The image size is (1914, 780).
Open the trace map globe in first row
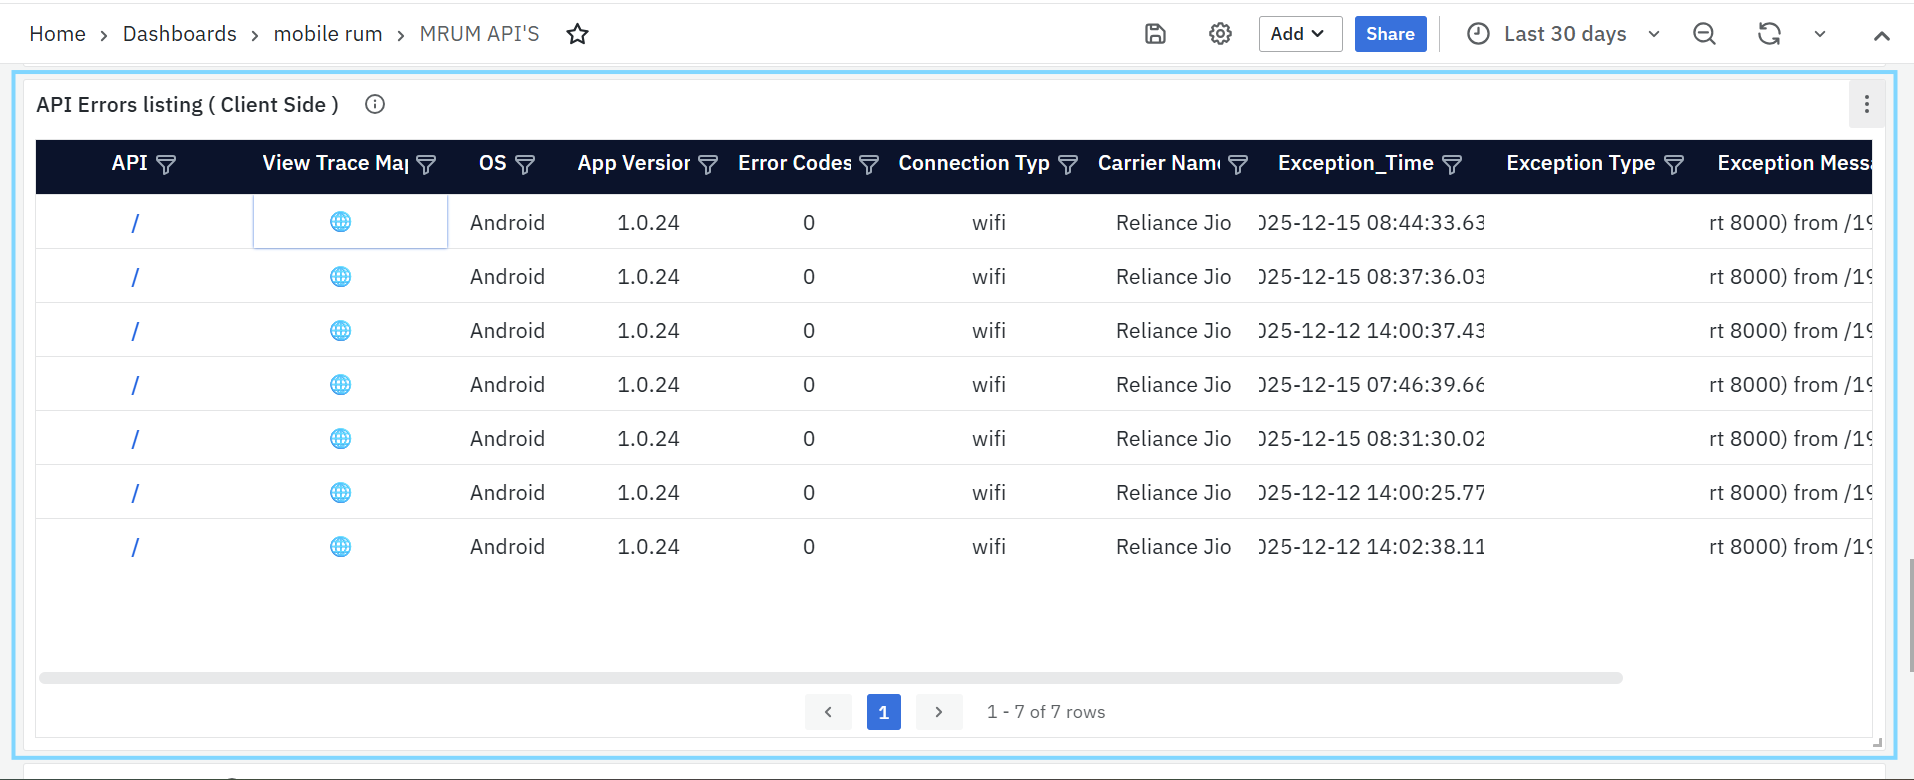pos(340,222)
